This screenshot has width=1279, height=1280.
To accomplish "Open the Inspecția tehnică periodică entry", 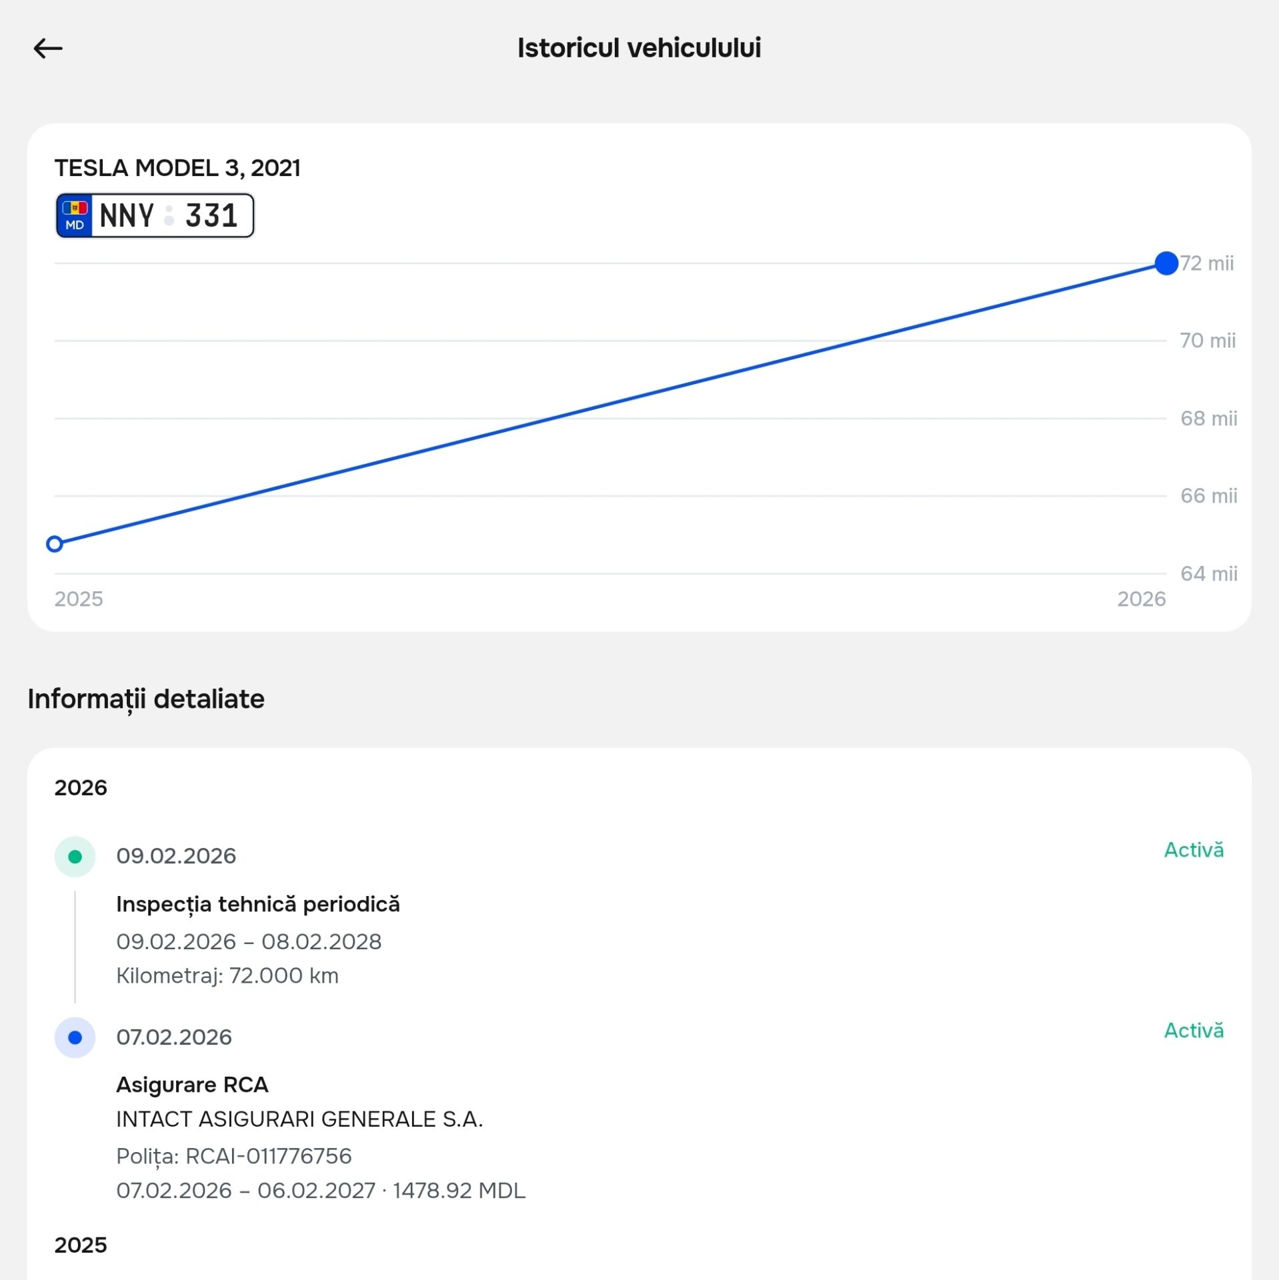I will 258,904.
